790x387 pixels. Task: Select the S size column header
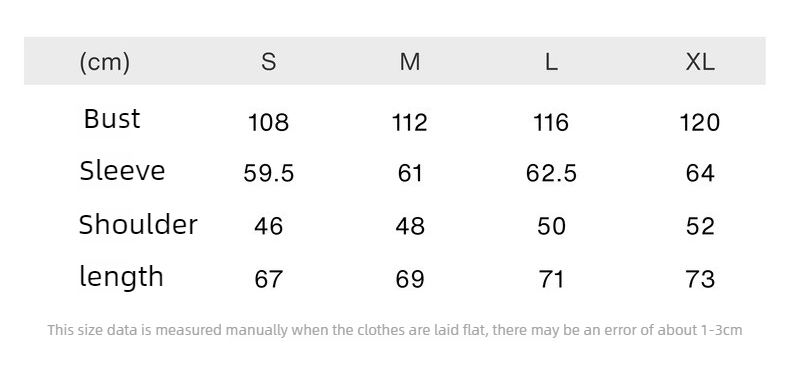(x=269, y=62)
